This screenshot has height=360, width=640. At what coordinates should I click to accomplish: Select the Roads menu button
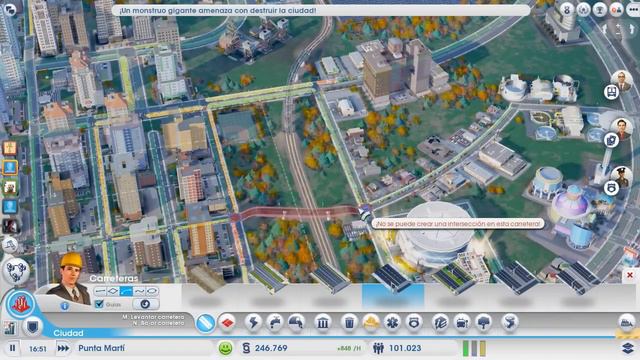click(205, 323)
